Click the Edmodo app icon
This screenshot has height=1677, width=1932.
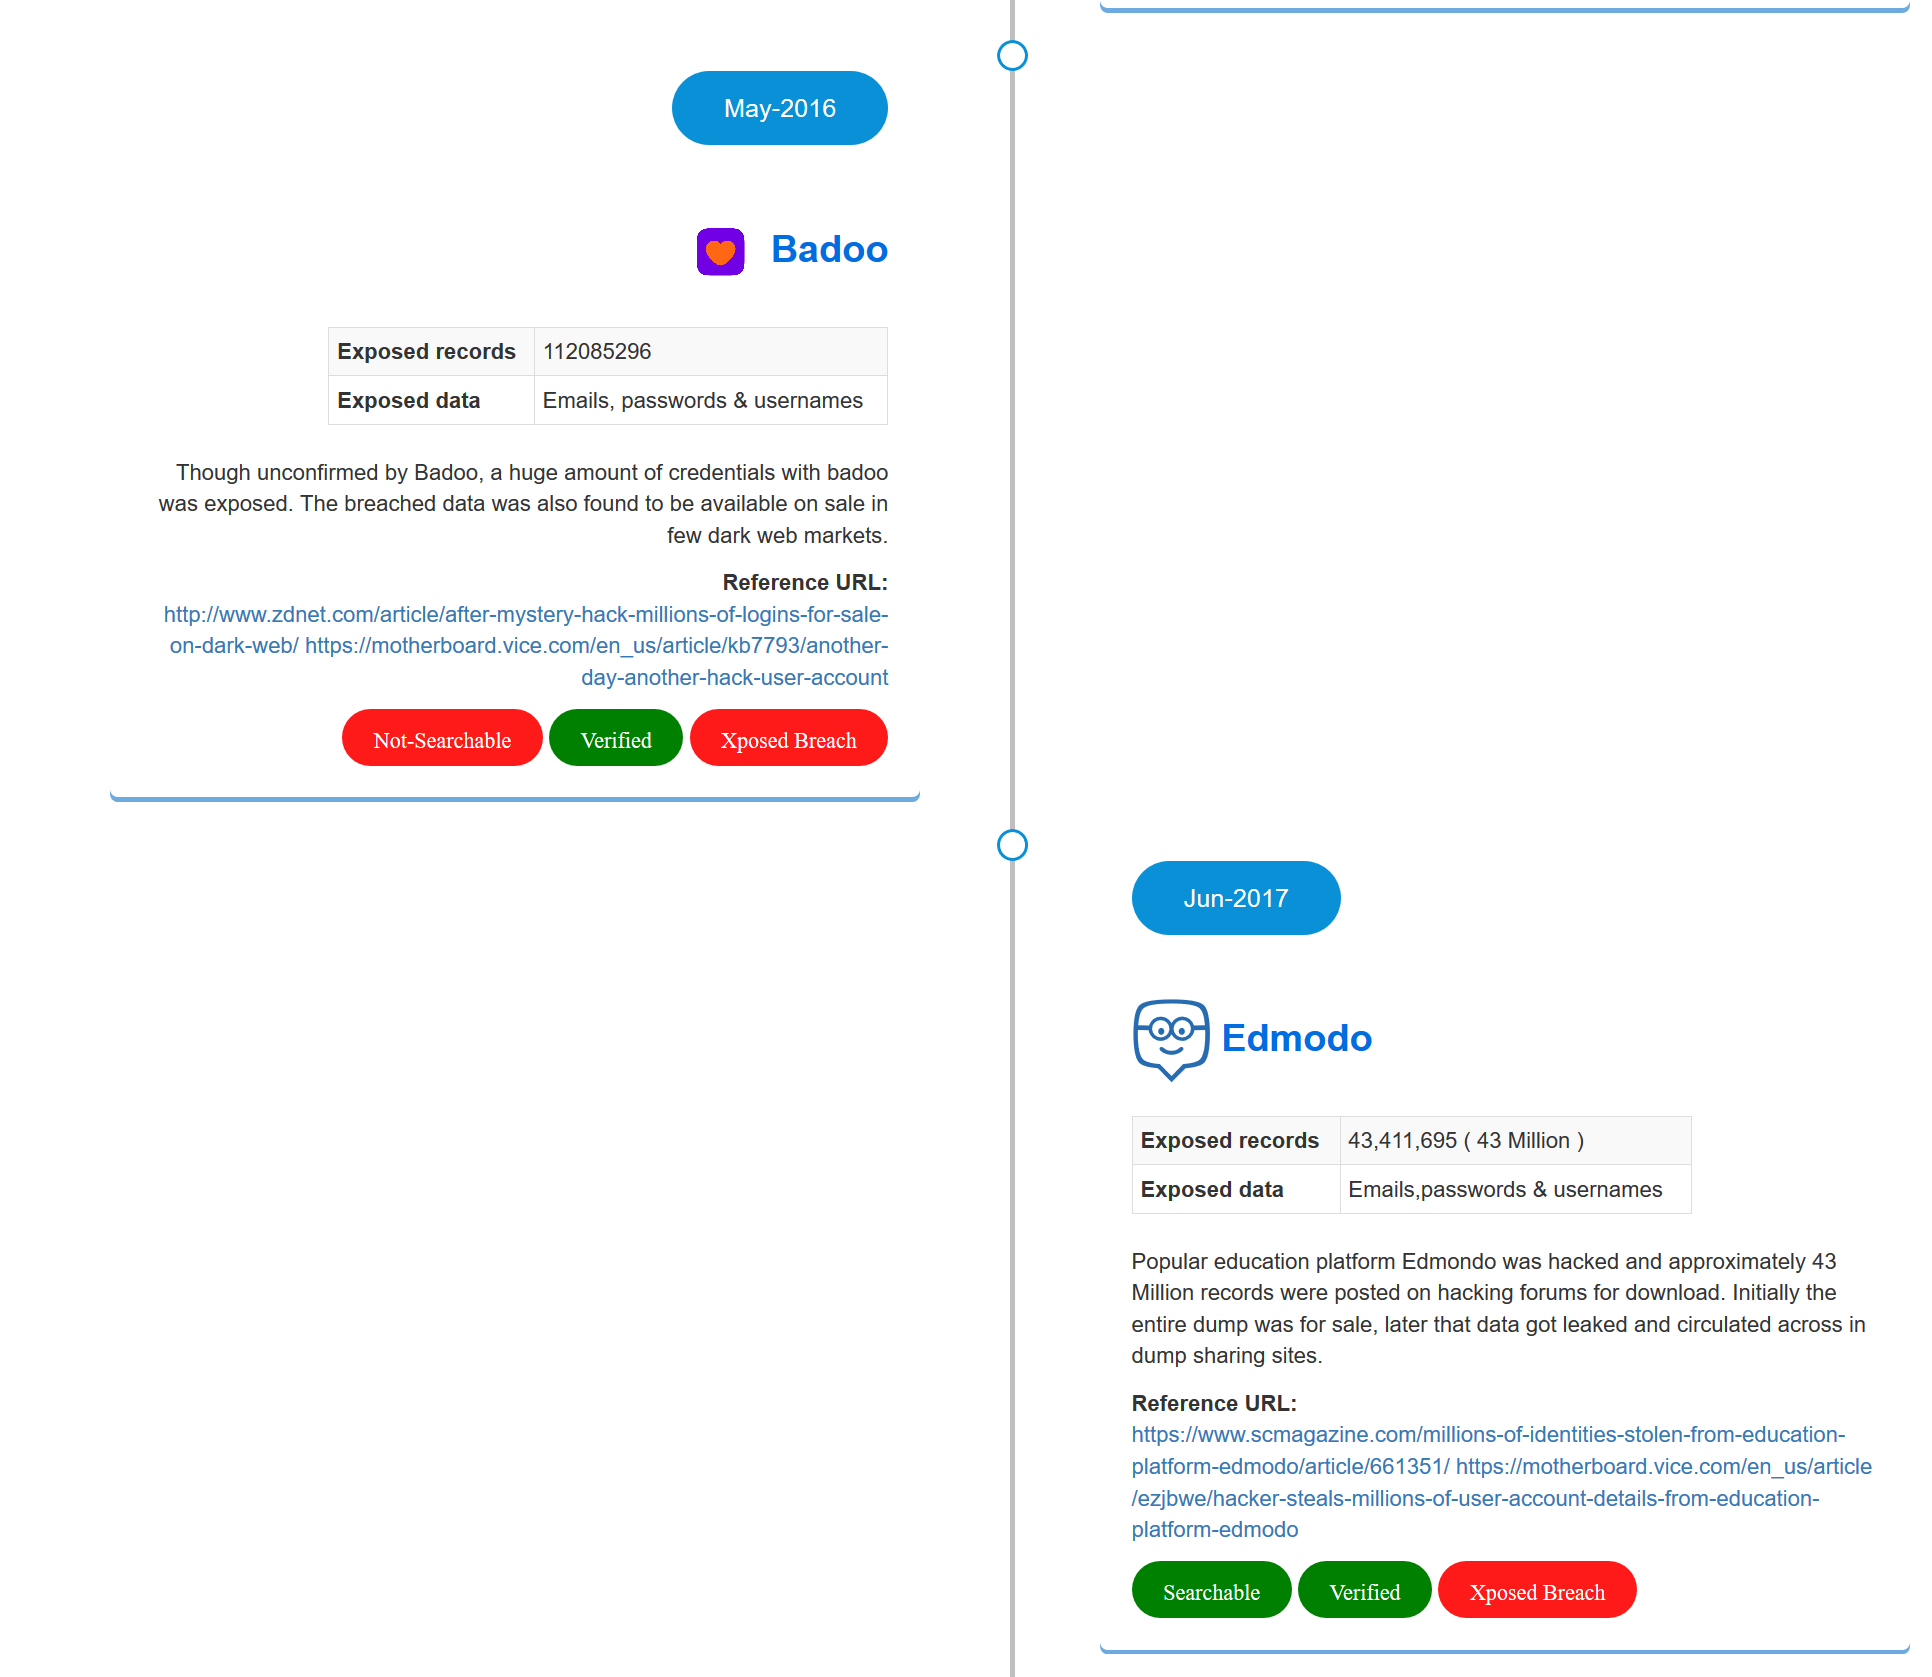(x=1170, y=1038)
